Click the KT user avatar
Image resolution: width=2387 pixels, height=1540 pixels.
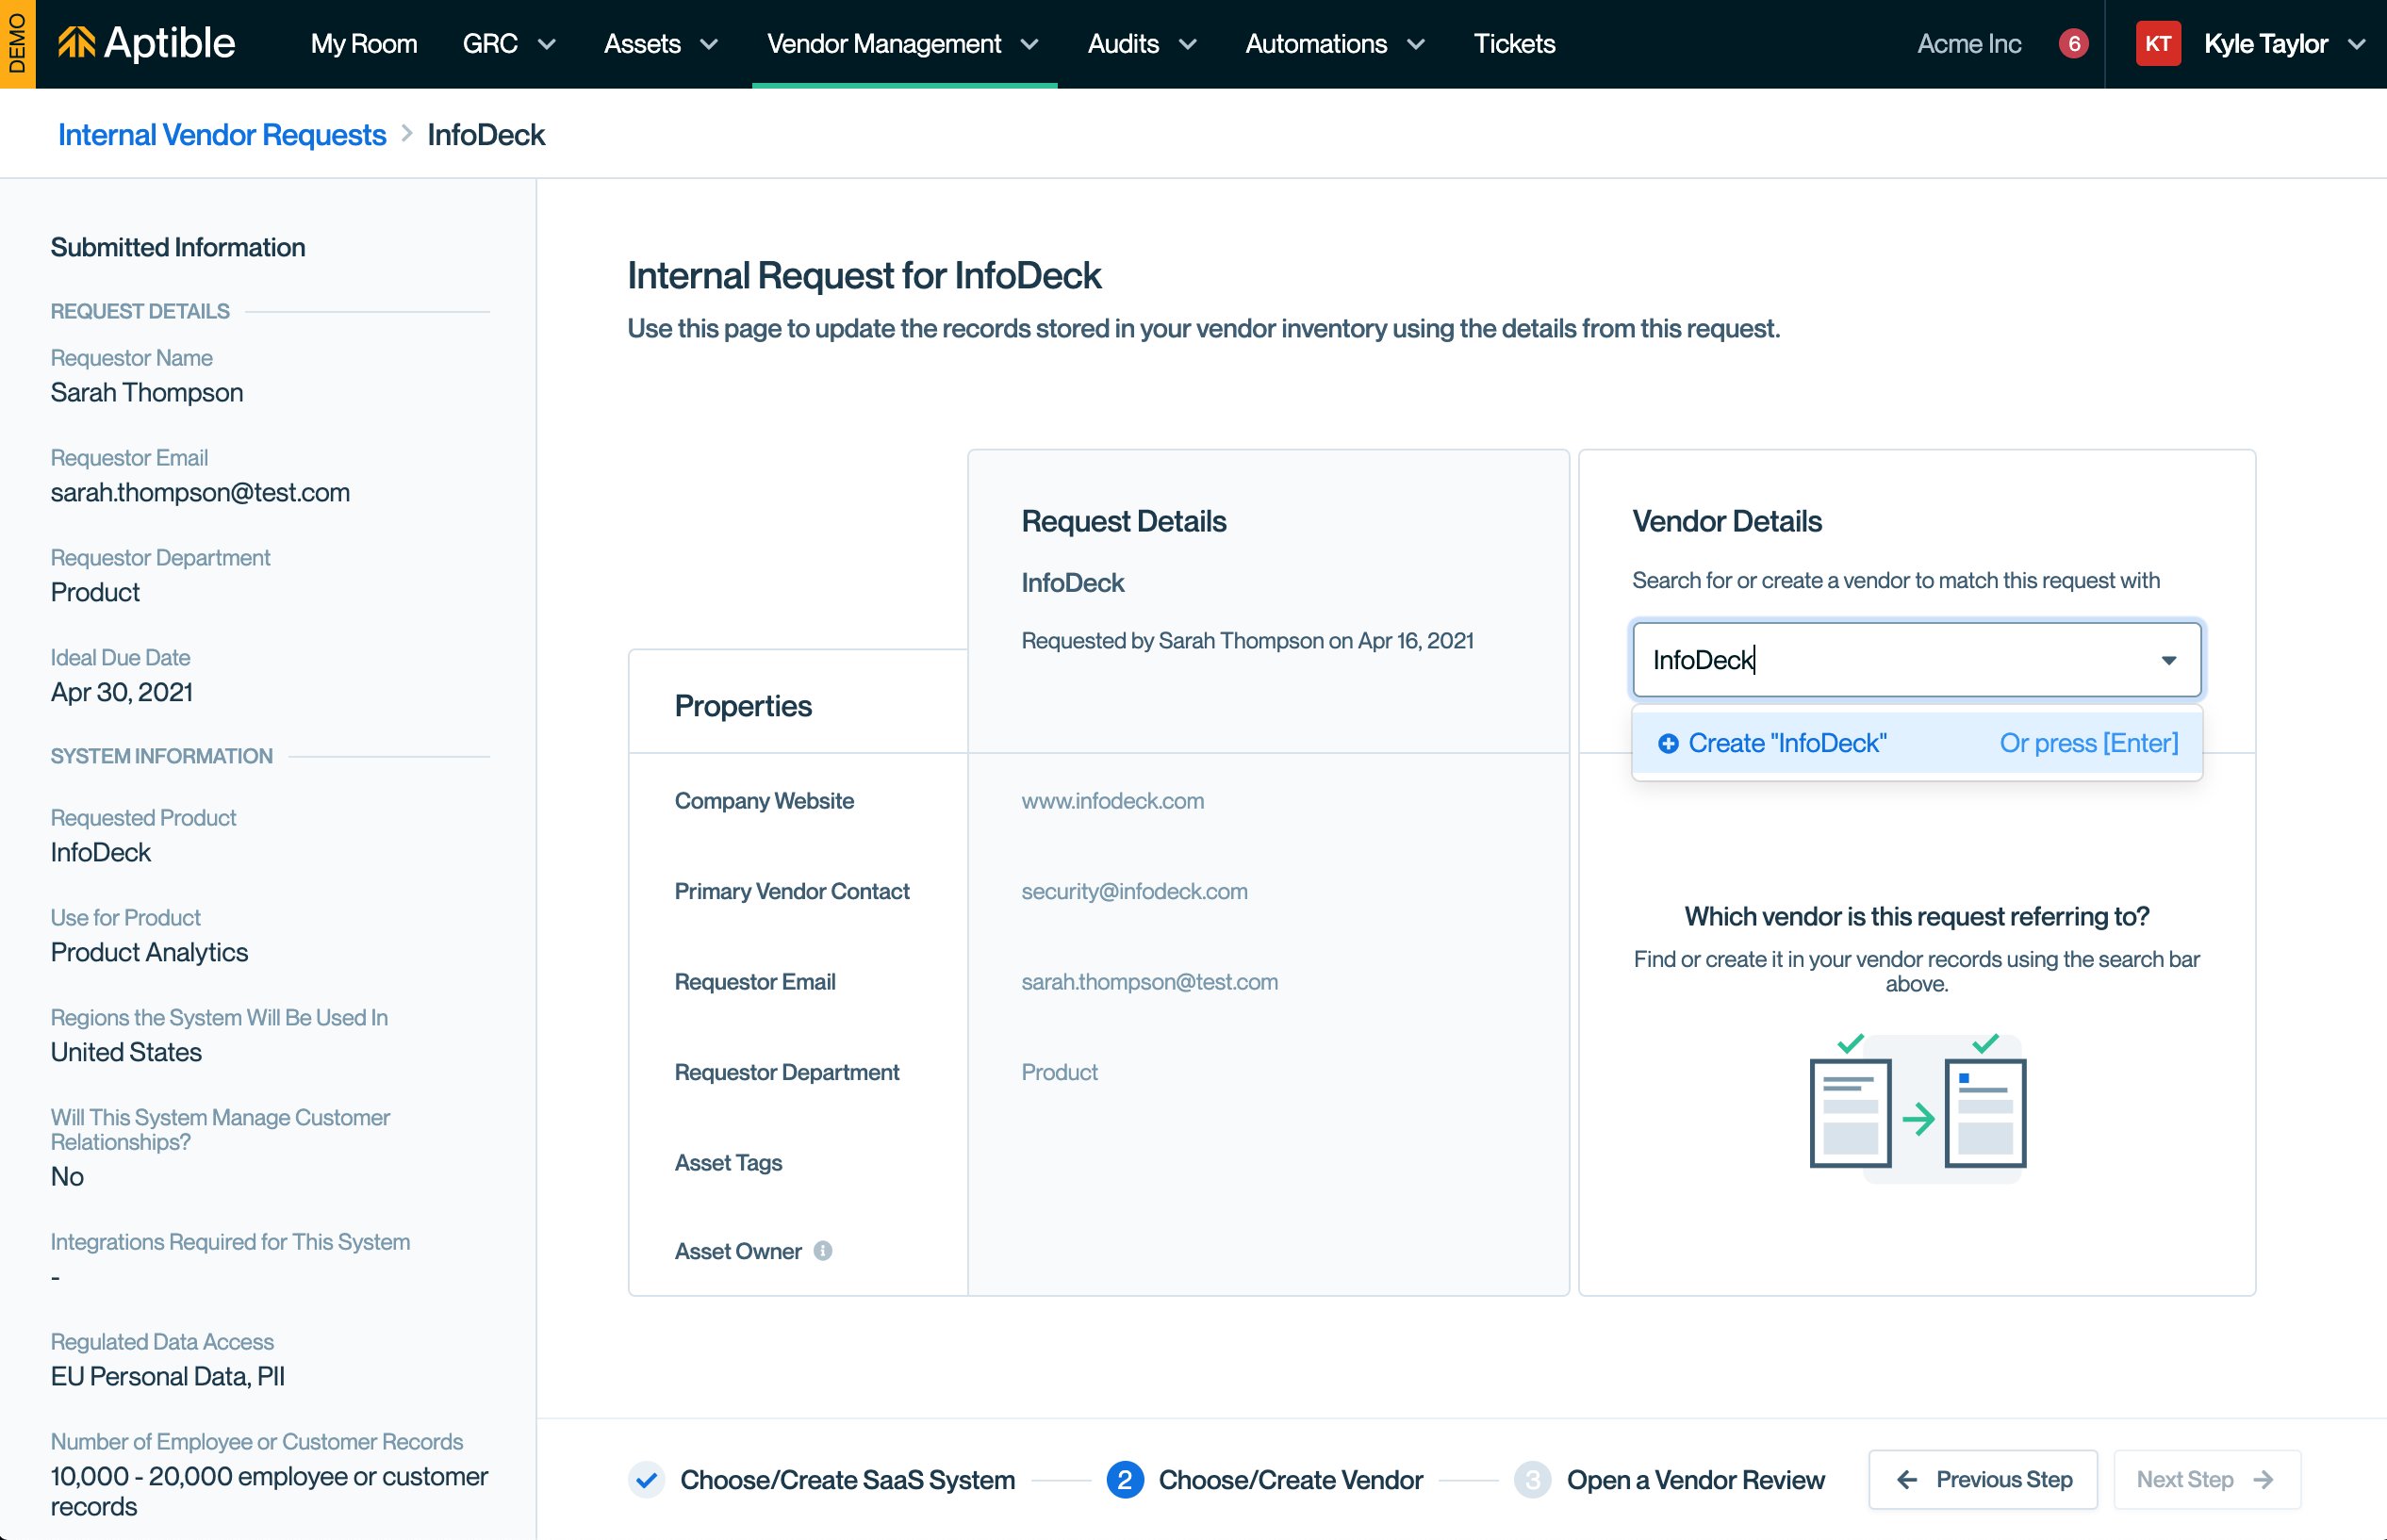point(2157,44)
